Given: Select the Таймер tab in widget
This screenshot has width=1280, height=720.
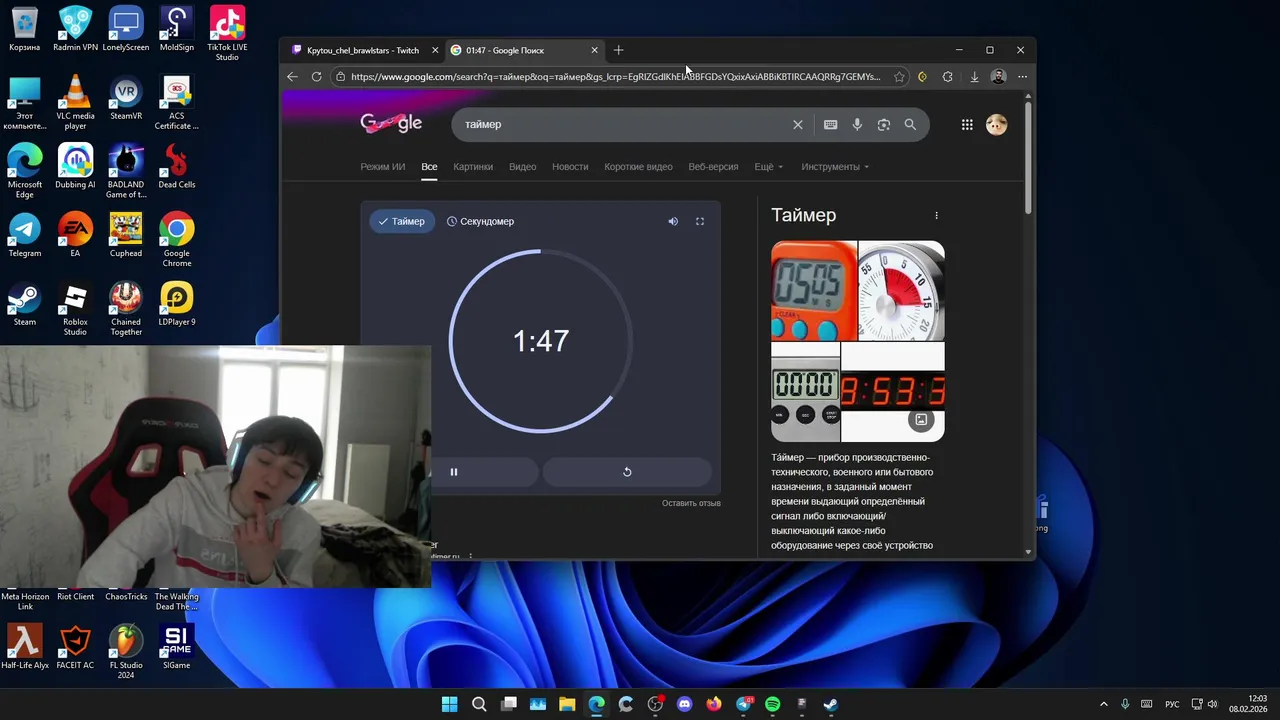Looking at the screenshot, I should [401, 221].
